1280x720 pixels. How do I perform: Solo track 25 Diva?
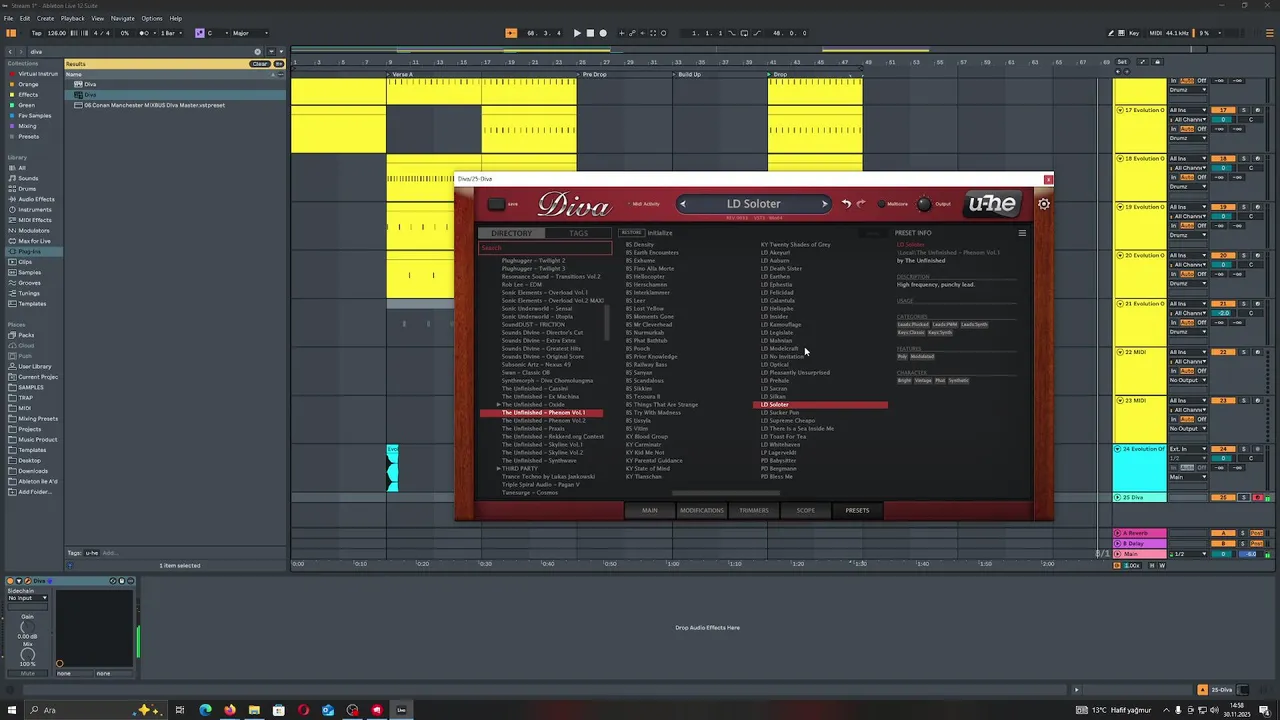point(1245,497)
